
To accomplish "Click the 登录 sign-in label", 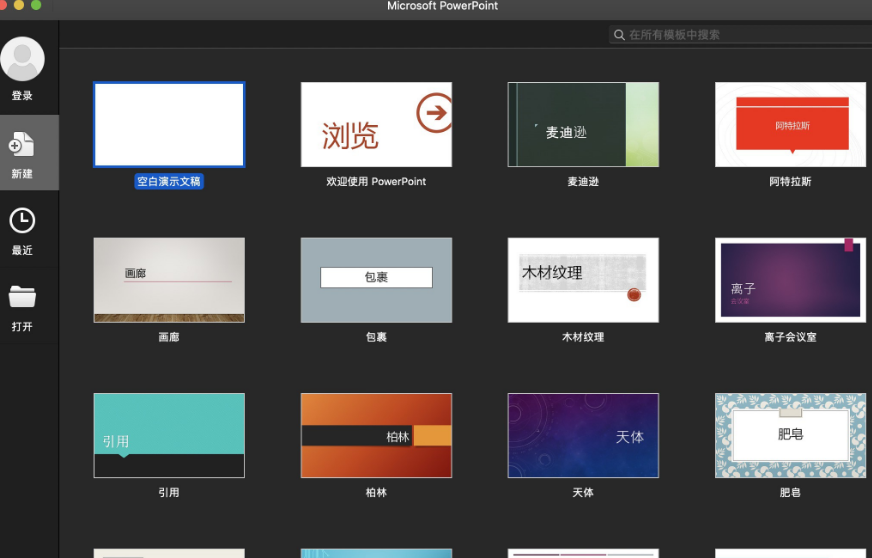I will [22, 96].
